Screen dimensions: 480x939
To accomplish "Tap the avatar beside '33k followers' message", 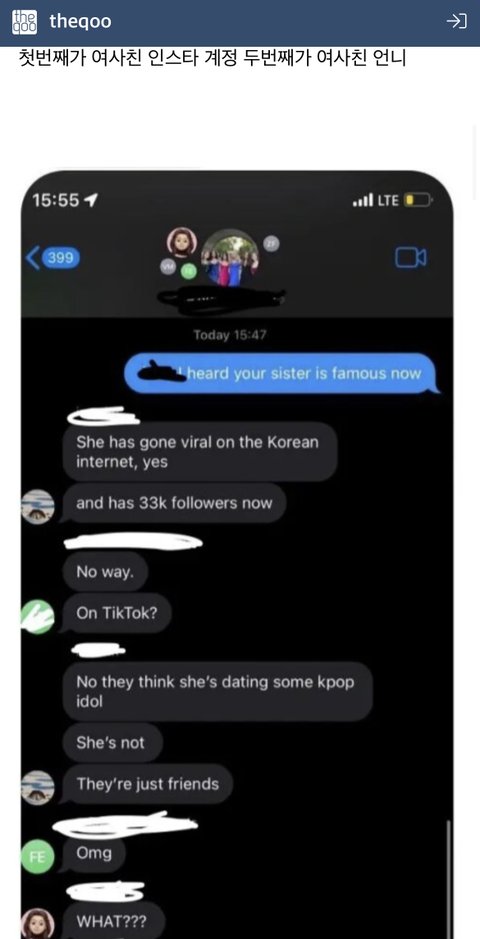I will pos(38,506).
